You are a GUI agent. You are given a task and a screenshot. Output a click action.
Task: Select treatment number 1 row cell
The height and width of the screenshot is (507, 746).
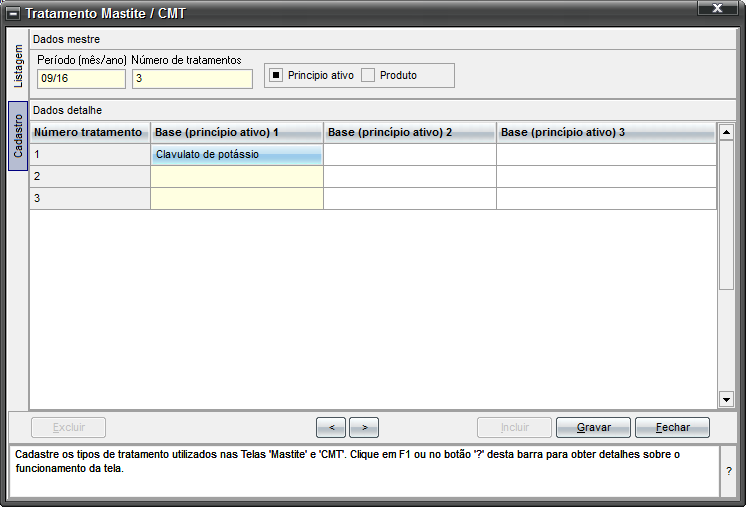click(x=90, y=155)
